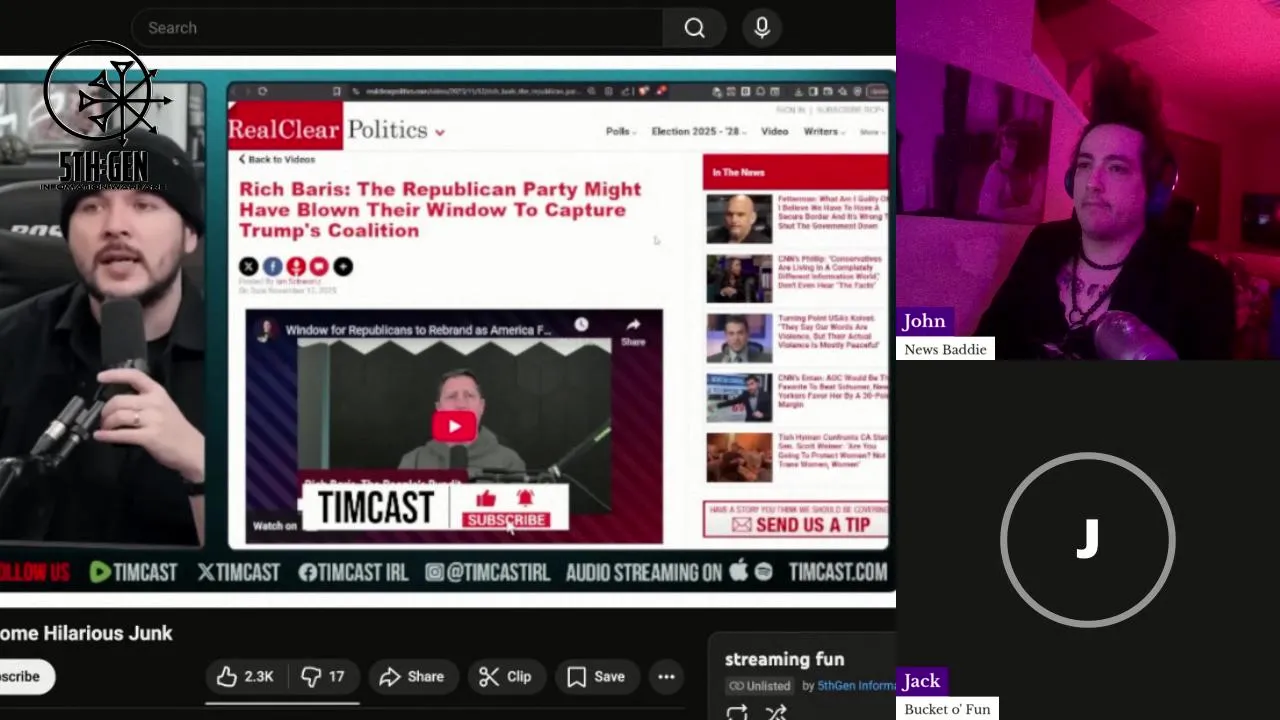
Task: Dislike the video showing 17
Action: 323,677
